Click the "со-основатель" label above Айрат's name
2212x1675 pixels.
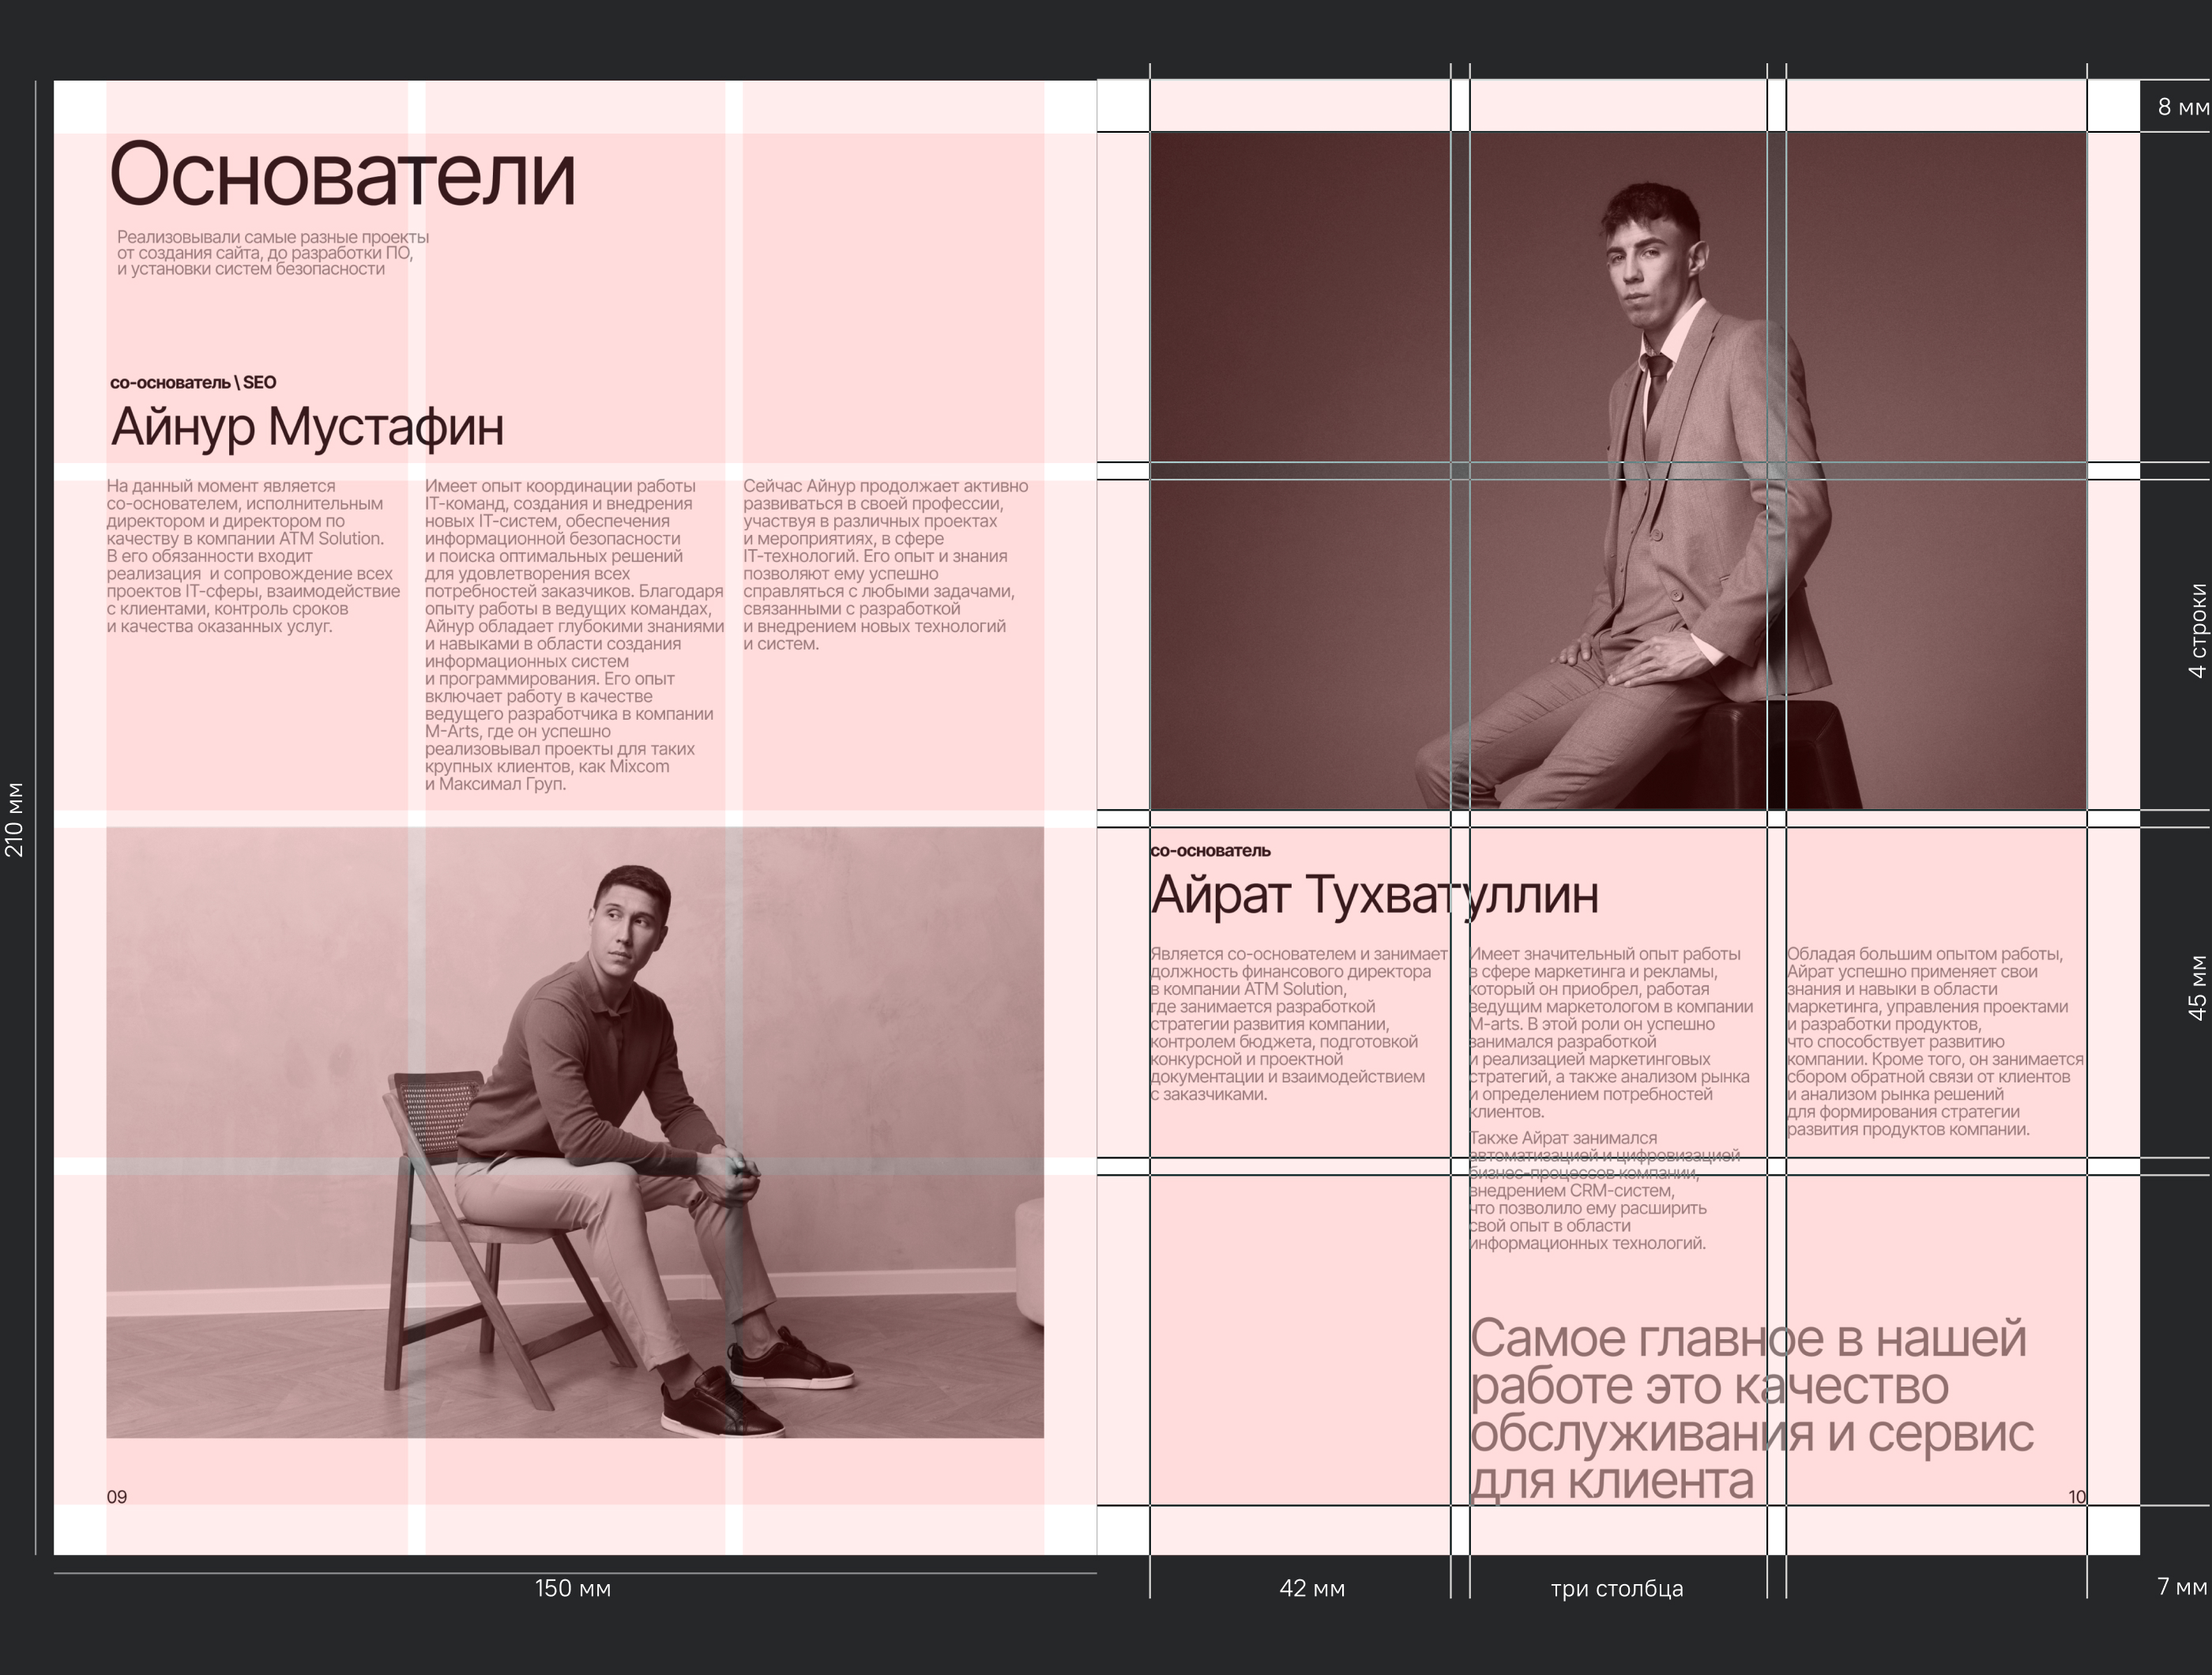1210,851
